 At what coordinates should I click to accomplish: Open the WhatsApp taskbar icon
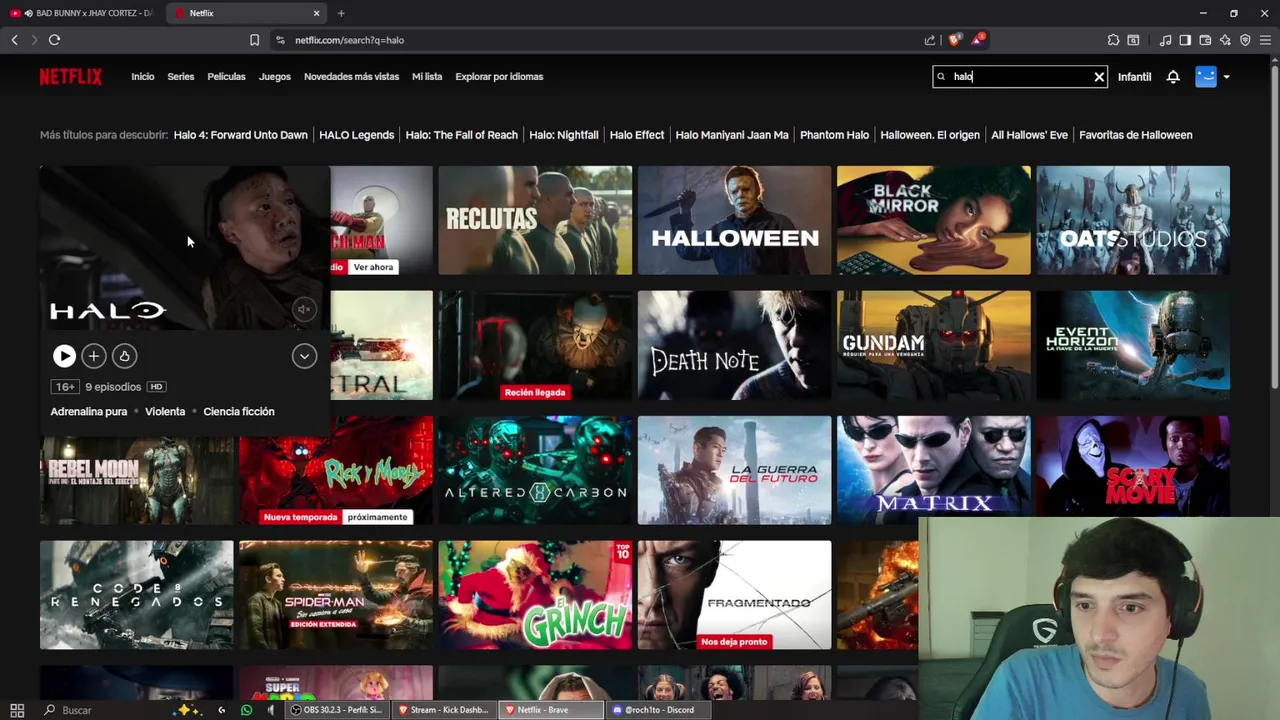247,710
